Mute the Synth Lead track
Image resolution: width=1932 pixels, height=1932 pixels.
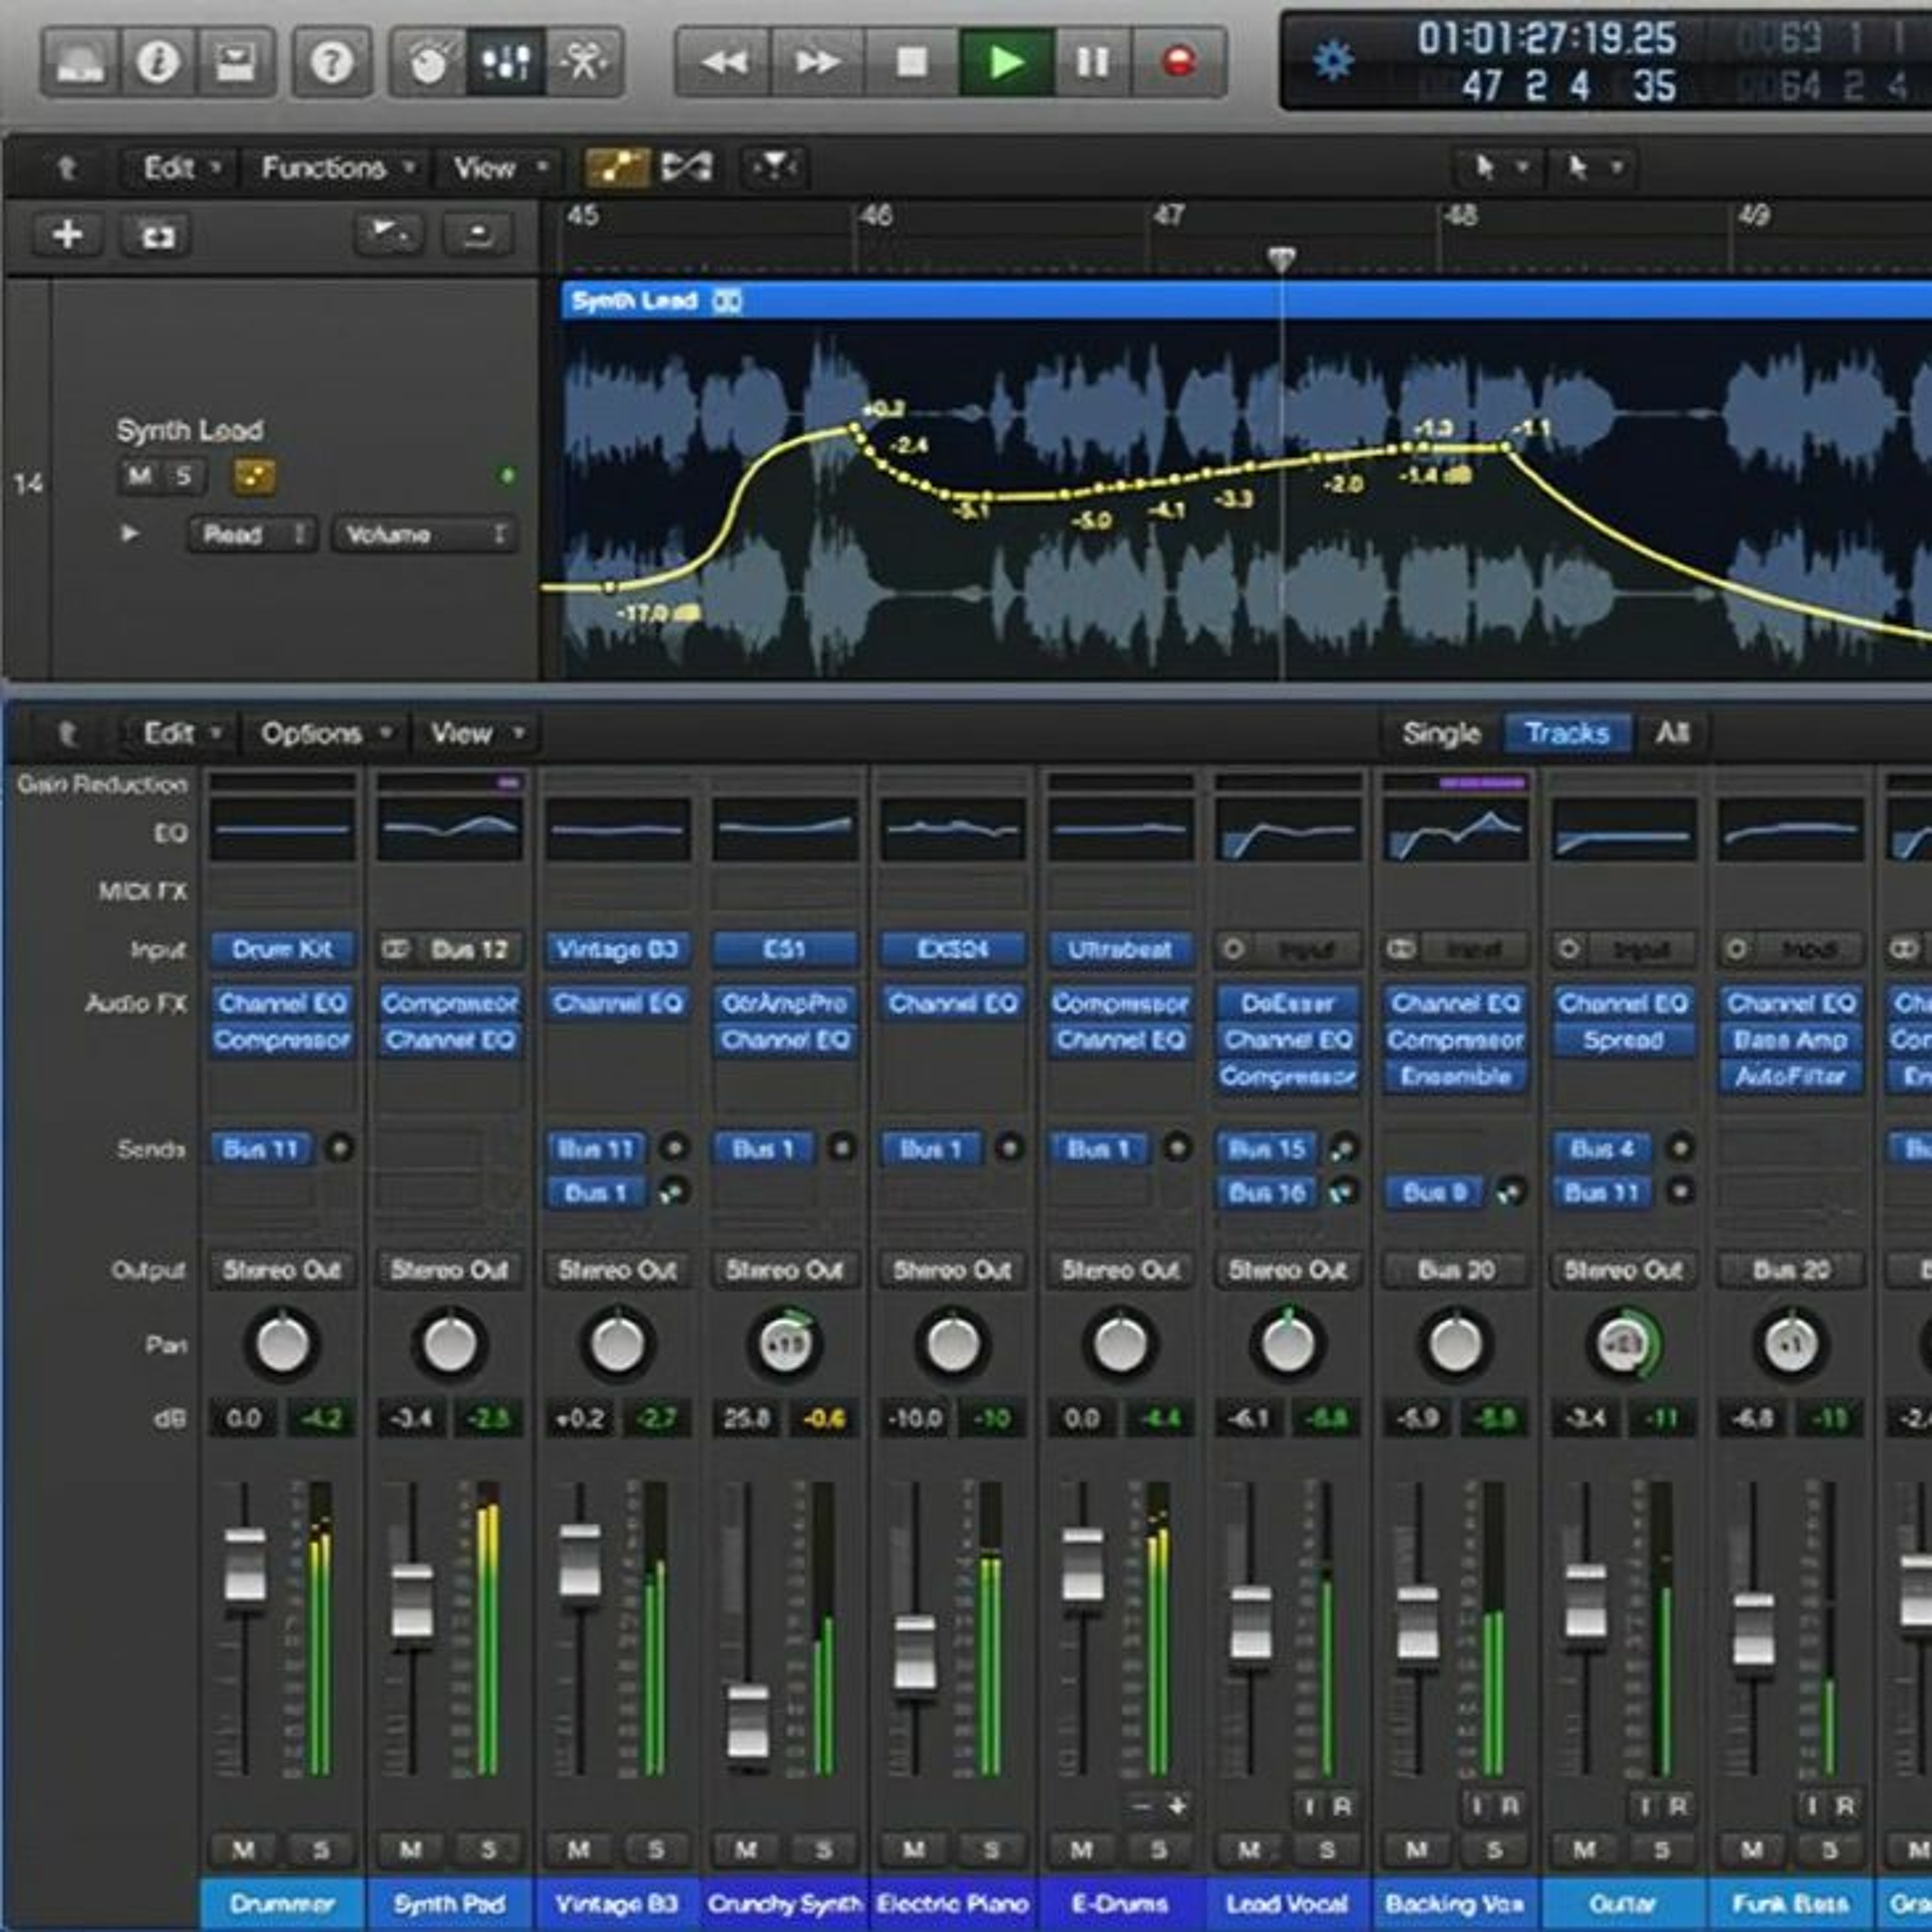coord(140,476)
